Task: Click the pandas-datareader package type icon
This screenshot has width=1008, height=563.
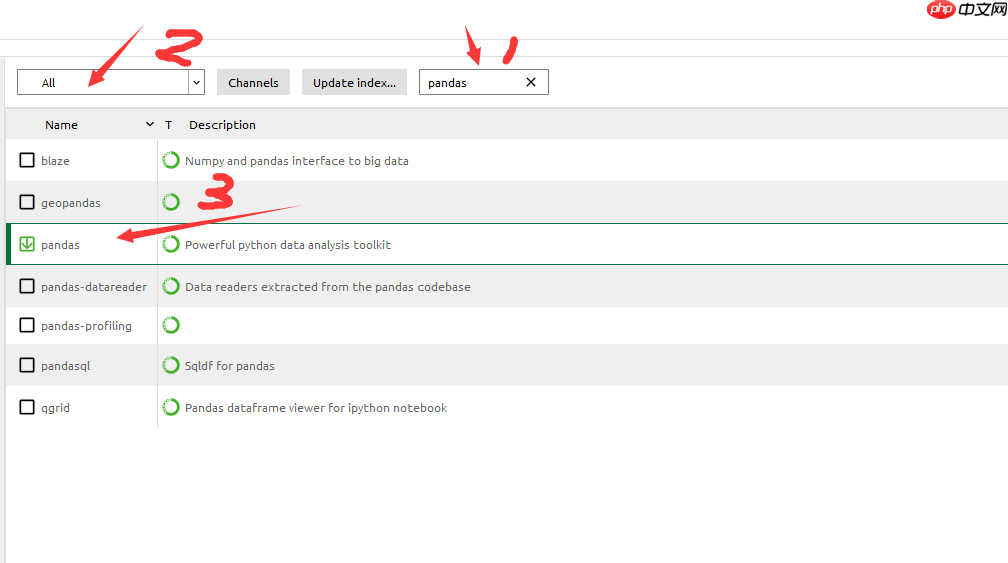Action: click(x=171, y=286)
